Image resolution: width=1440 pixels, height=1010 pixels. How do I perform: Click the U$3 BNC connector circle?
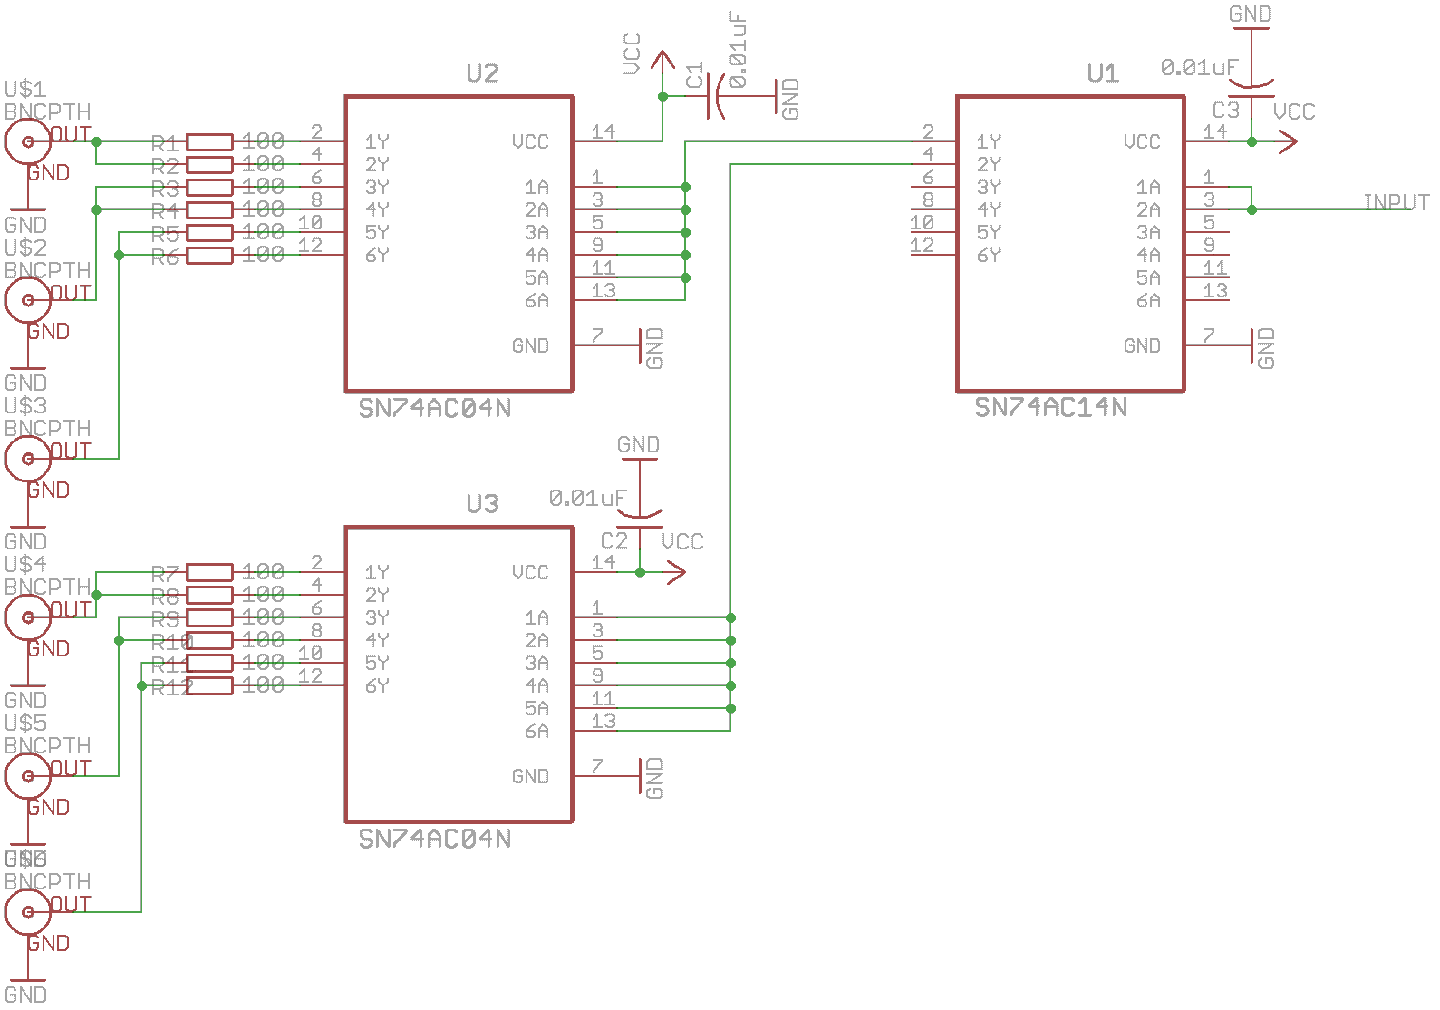[28, 458]
